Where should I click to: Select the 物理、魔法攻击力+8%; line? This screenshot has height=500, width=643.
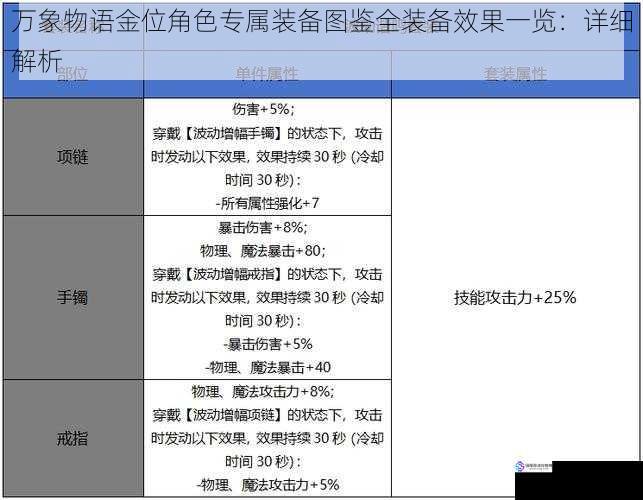pyautogui.click(x=263, y=392)
